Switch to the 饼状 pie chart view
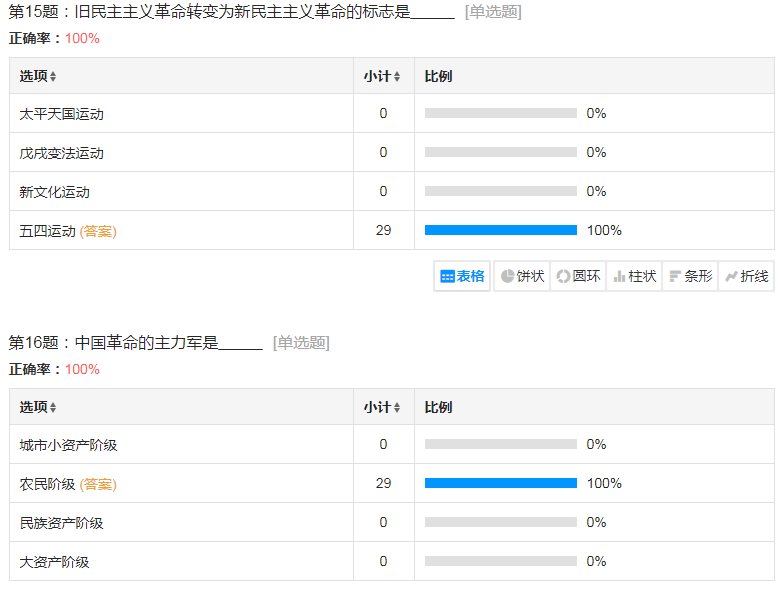The image size is (782, 590). [522, 276]
